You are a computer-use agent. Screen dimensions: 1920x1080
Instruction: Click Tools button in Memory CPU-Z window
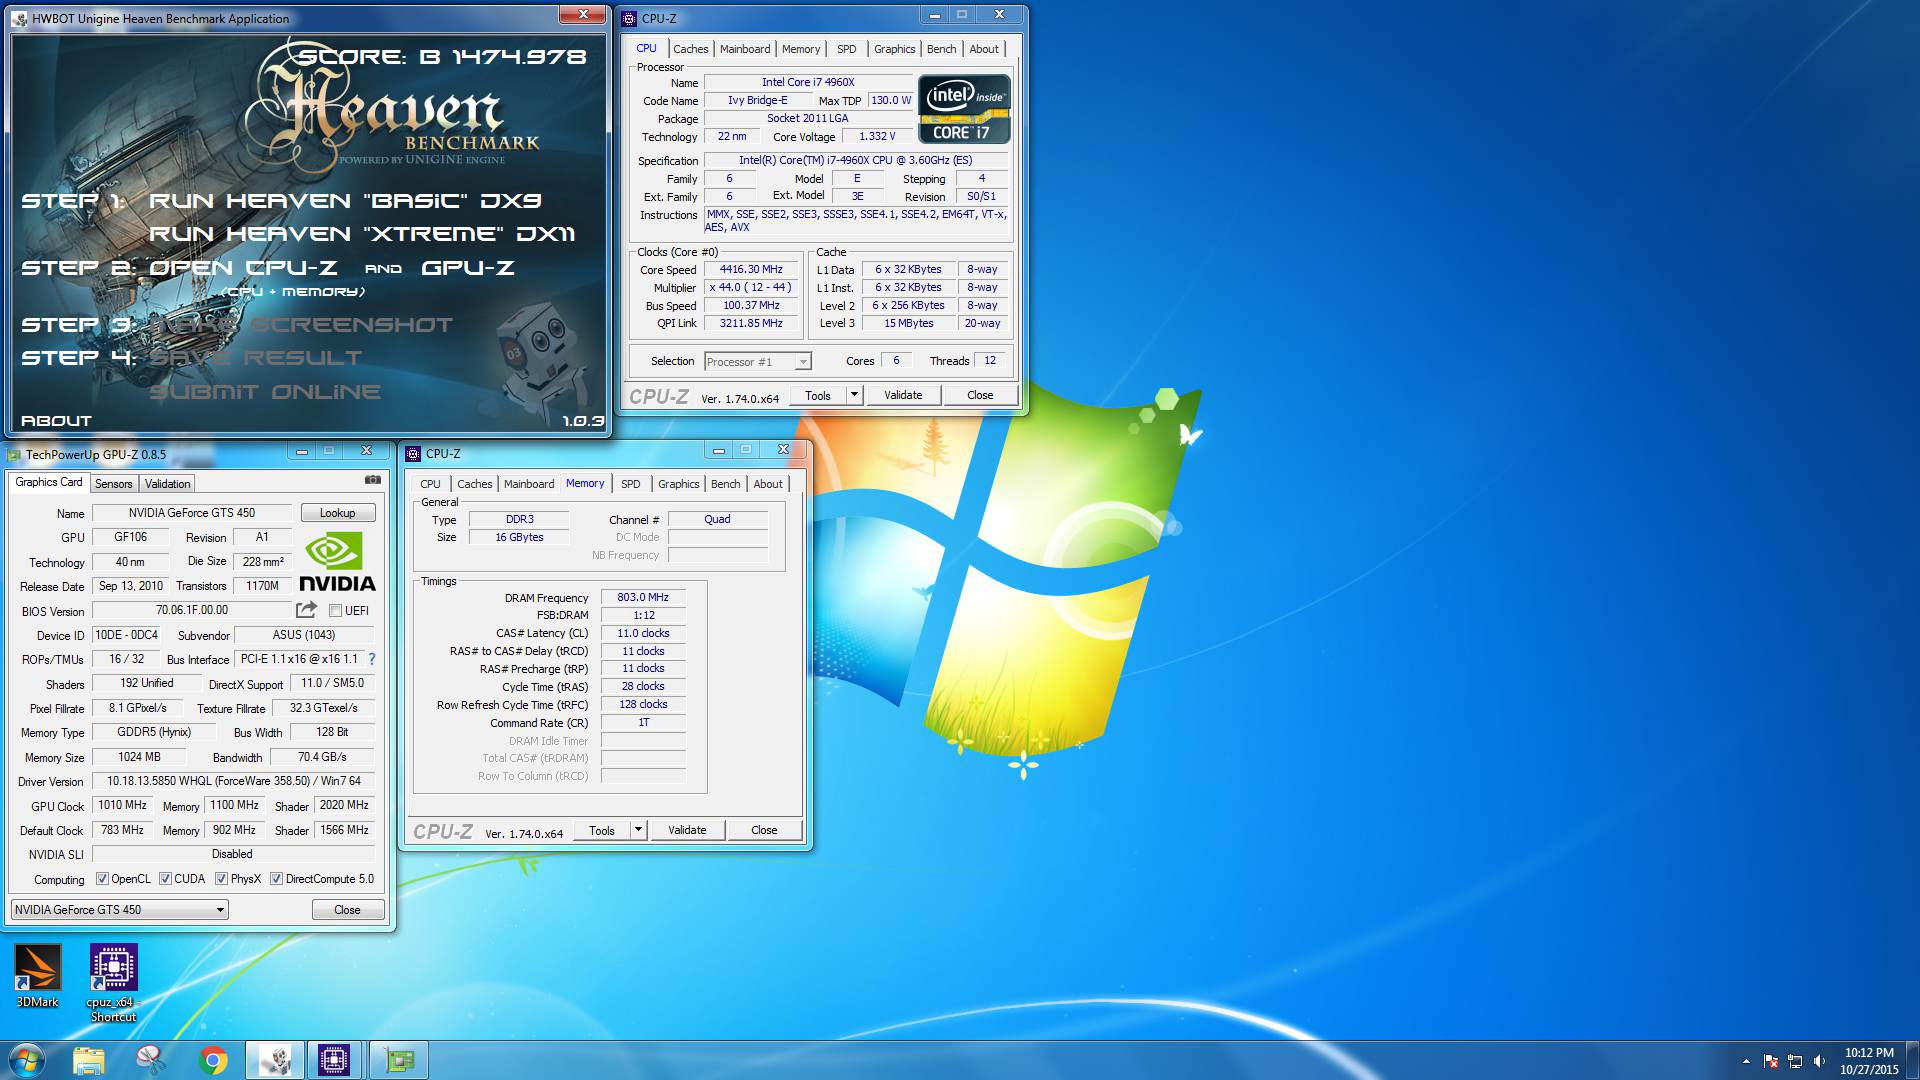tap(602, 830)
